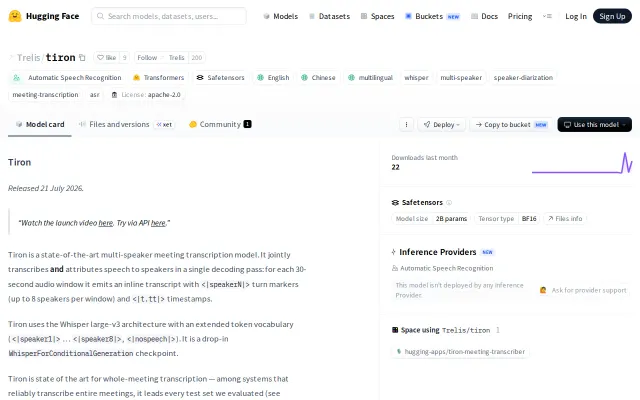Open the Files info link
Viewport: 640px width, 400px height.
(x=565, y=219)
